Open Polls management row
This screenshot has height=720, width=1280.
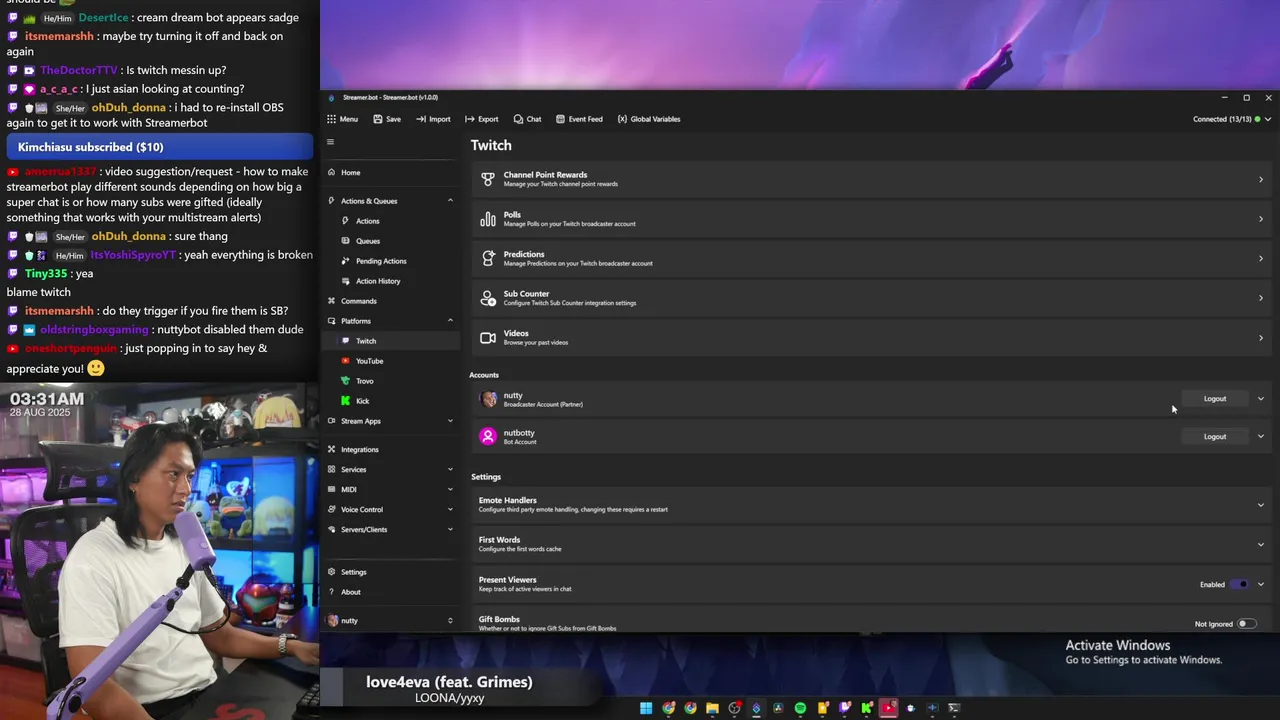[871, 219]
